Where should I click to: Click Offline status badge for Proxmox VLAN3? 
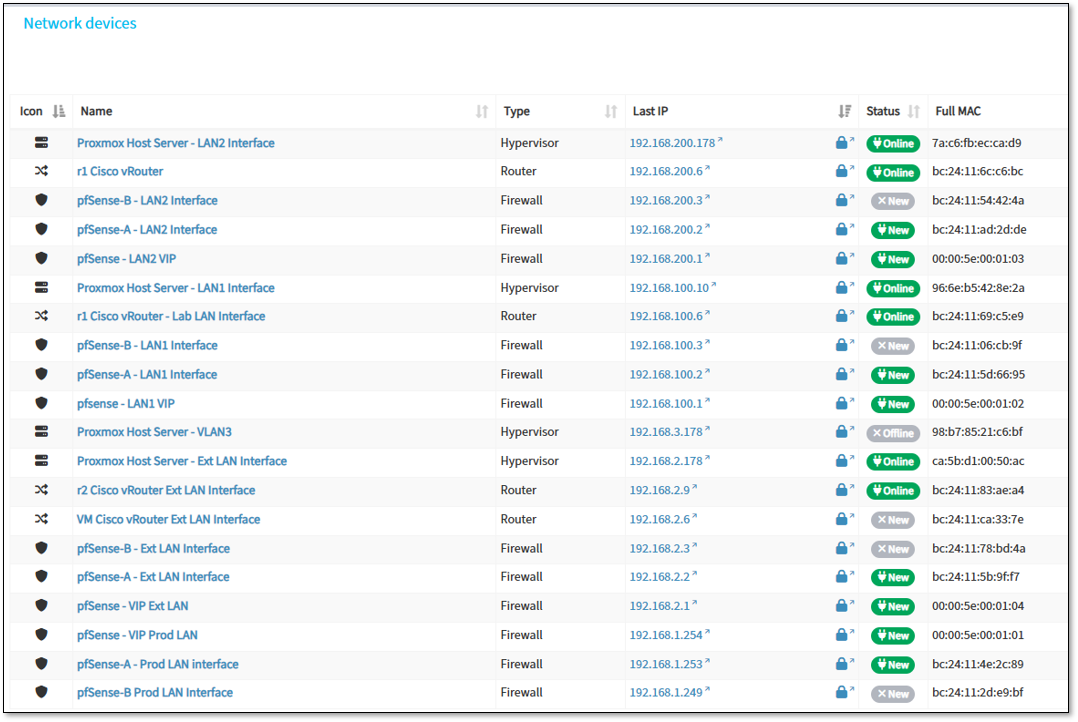coord(892,433)
